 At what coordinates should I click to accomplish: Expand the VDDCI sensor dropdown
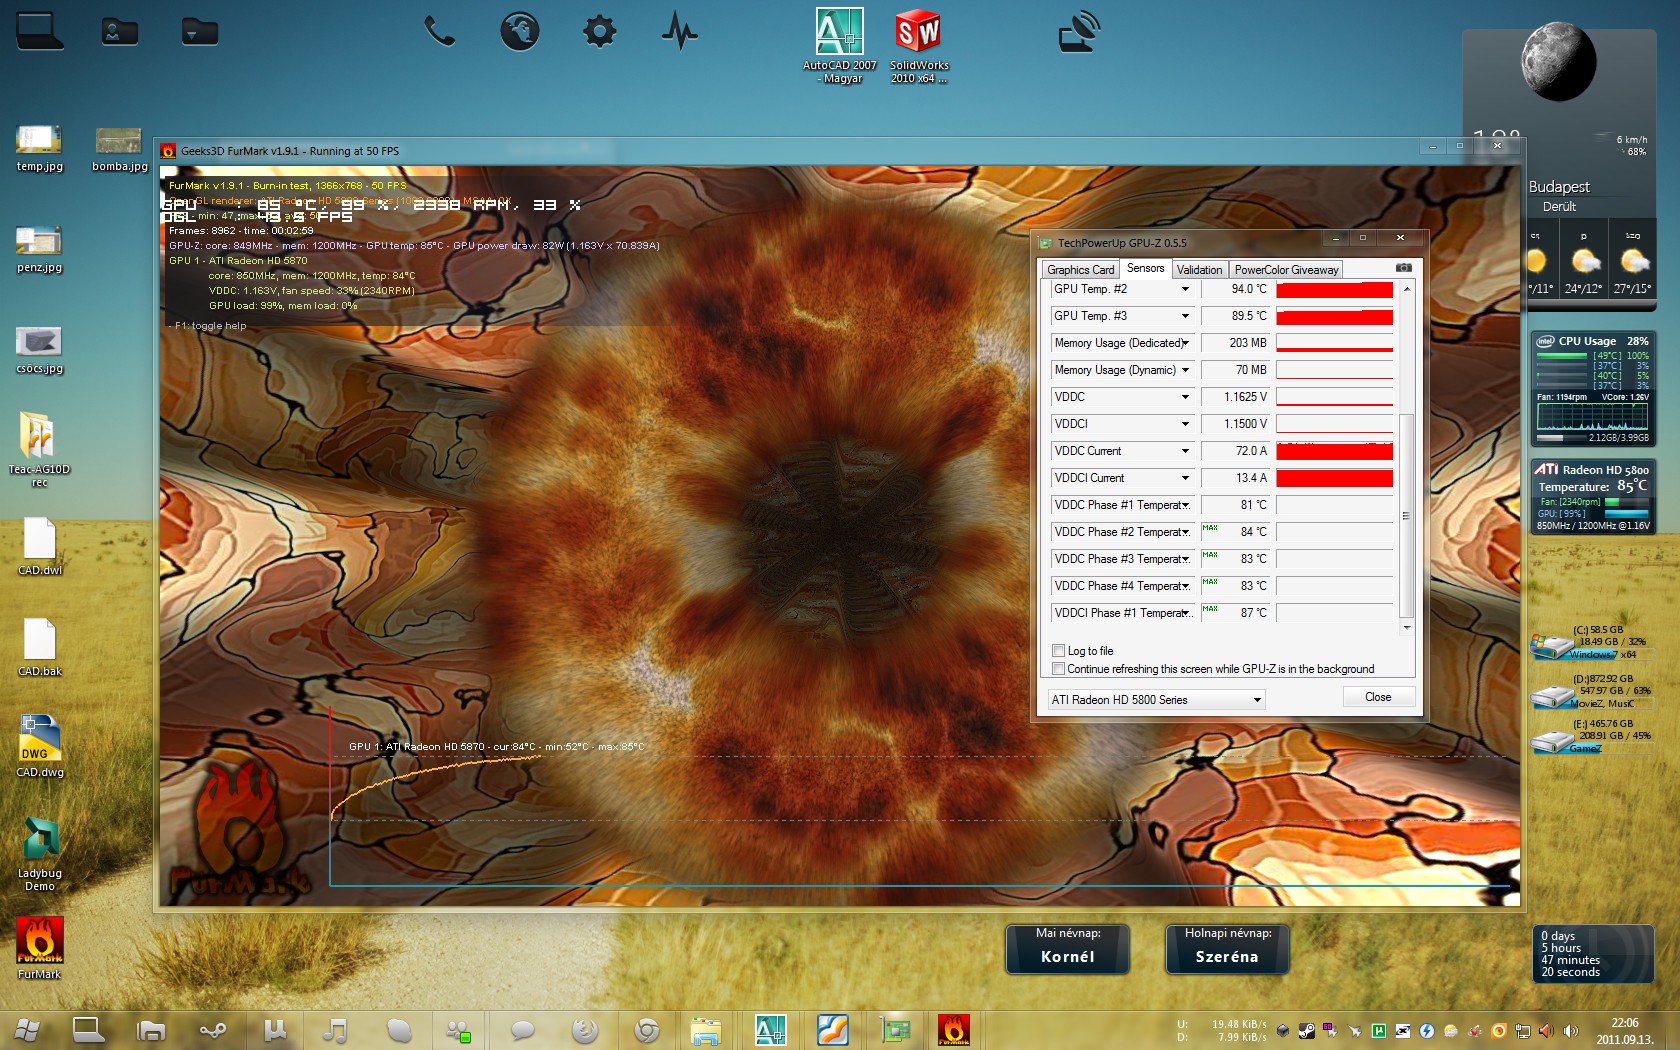pos(1185,424)
